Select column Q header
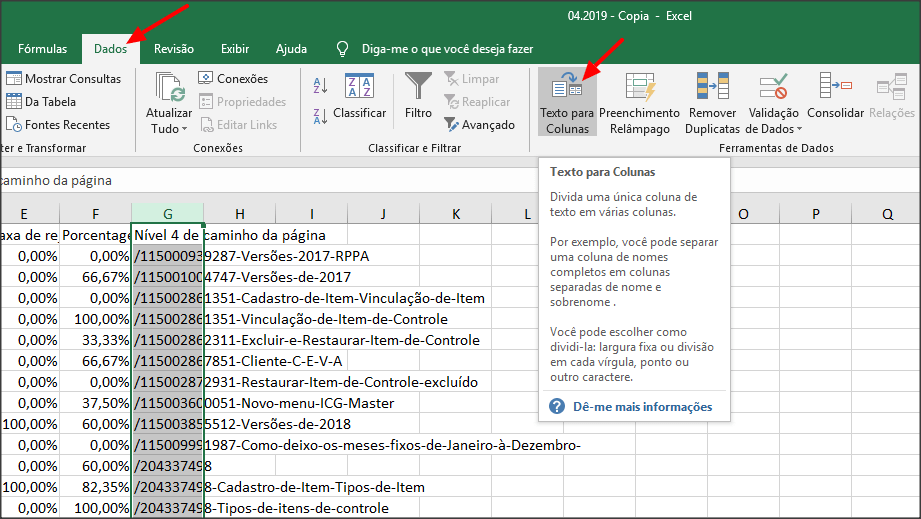Image resolution: width=921 pixels, height=519 pixels. pos(887,214)
